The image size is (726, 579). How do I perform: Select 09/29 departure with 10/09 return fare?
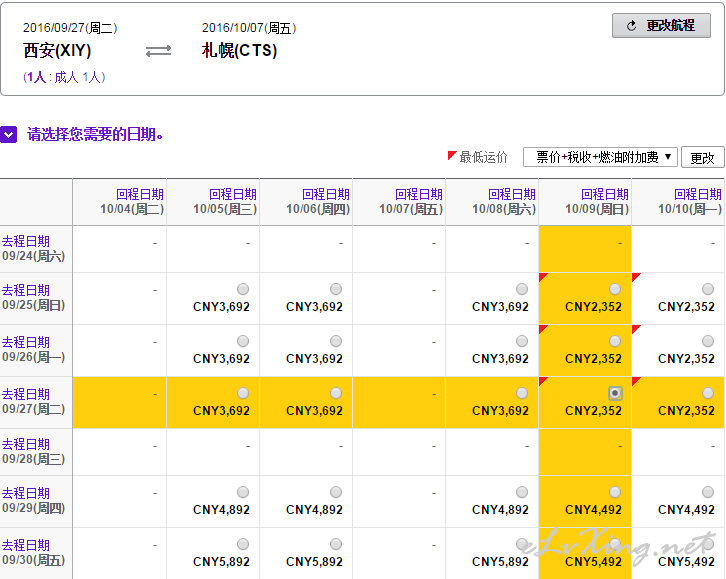coord(615,492)
